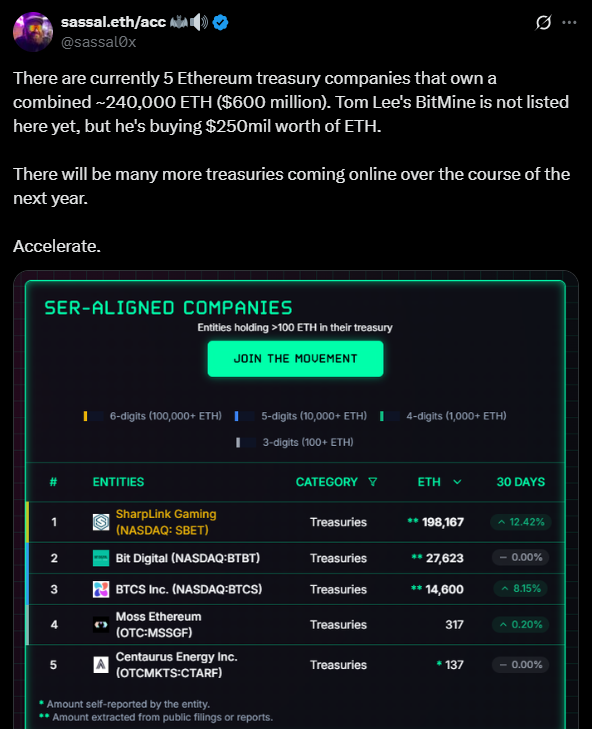Open sassal.eth profile avatar
Viewport: 592px width, 729px height.
point(33,32)
